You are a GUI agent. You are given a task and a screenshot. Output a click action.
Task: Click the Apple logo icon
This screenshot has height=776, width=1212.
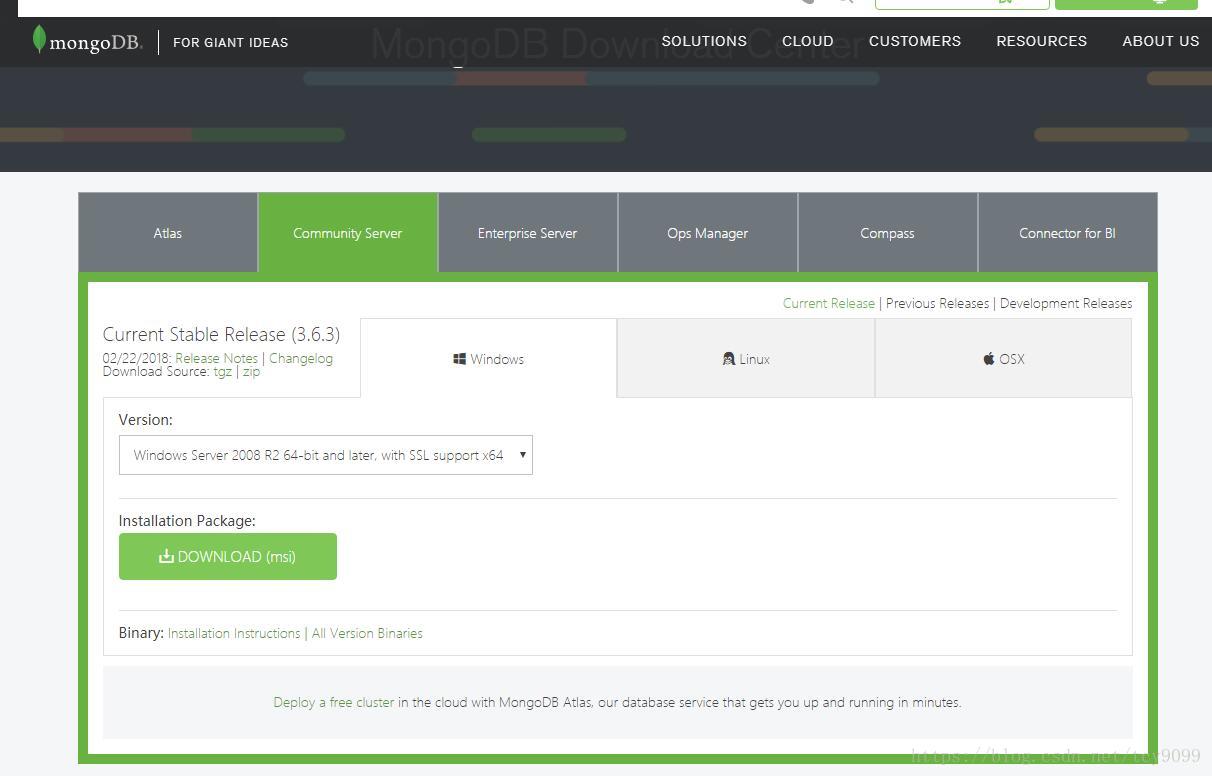(989, 358)
